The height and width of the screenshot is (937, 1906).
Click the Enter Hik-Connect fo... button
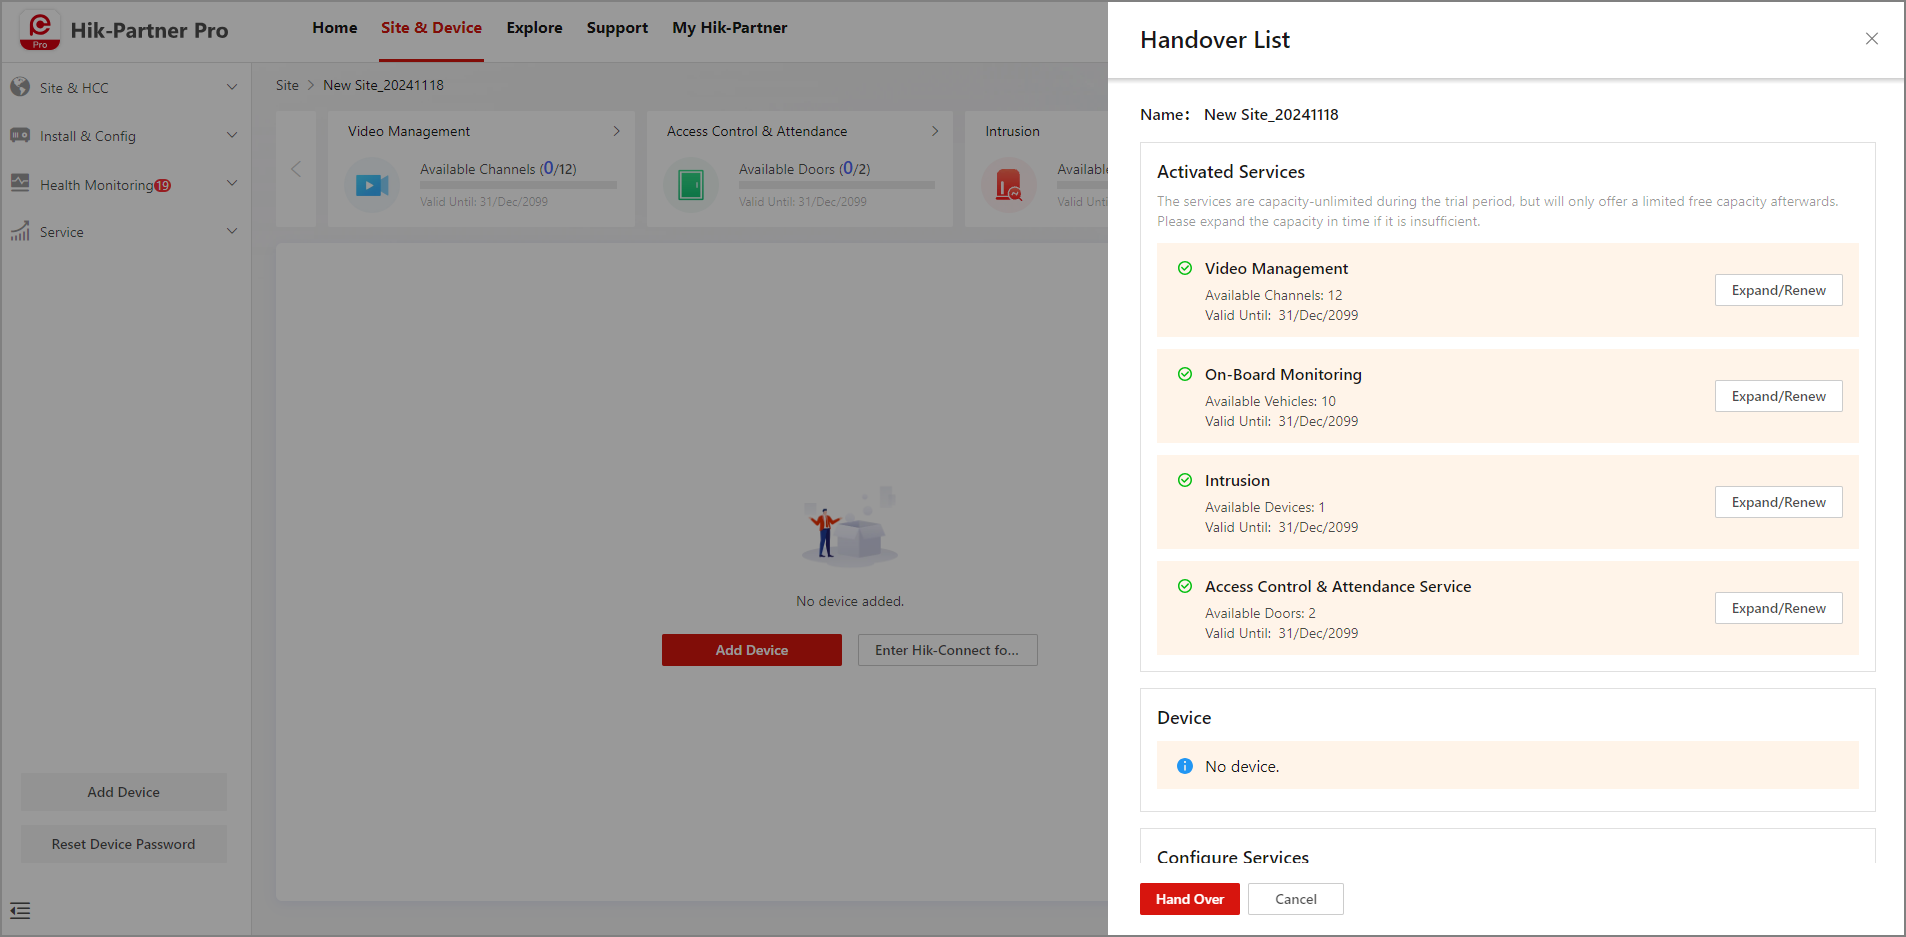[948, 650]
